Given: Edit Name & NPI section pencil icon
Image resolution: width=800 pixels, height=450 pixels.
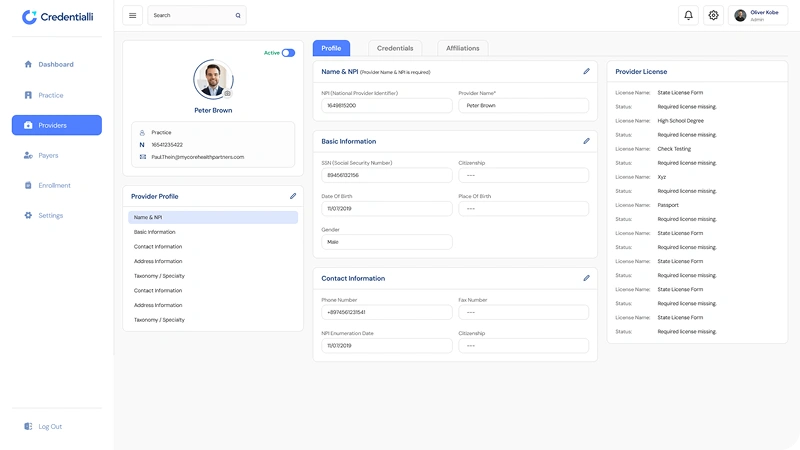Looking at the screenshot, I should (x=587, y=72).
